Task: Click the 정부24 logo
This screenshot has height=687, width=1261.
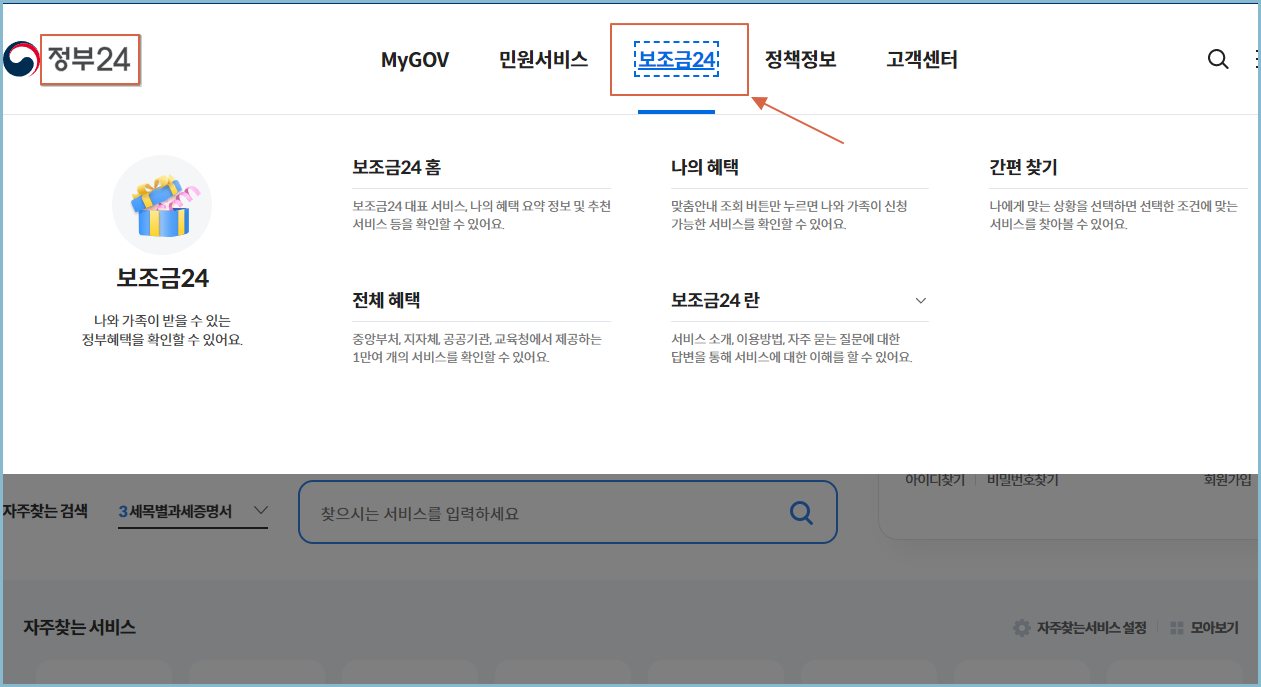Action: point(90,60)
